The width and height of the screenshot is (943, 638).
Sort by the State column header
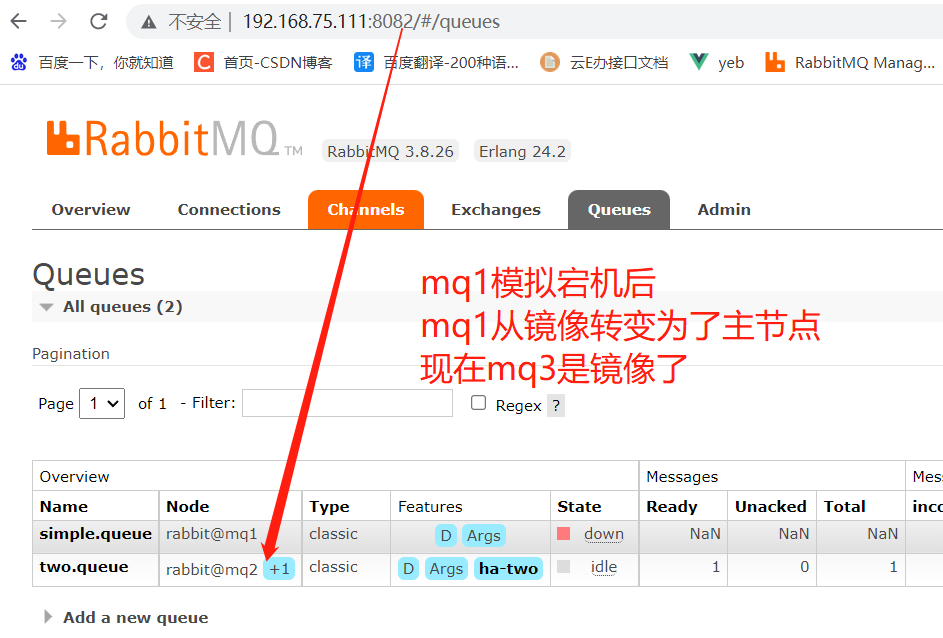coord(579,507)
